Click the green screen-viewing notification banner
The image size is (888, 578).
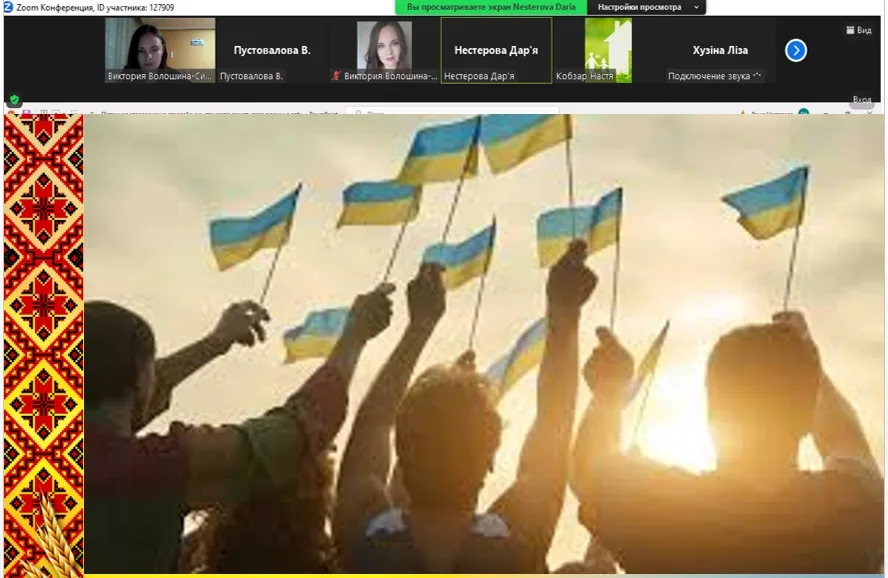(x=493, y=7)
